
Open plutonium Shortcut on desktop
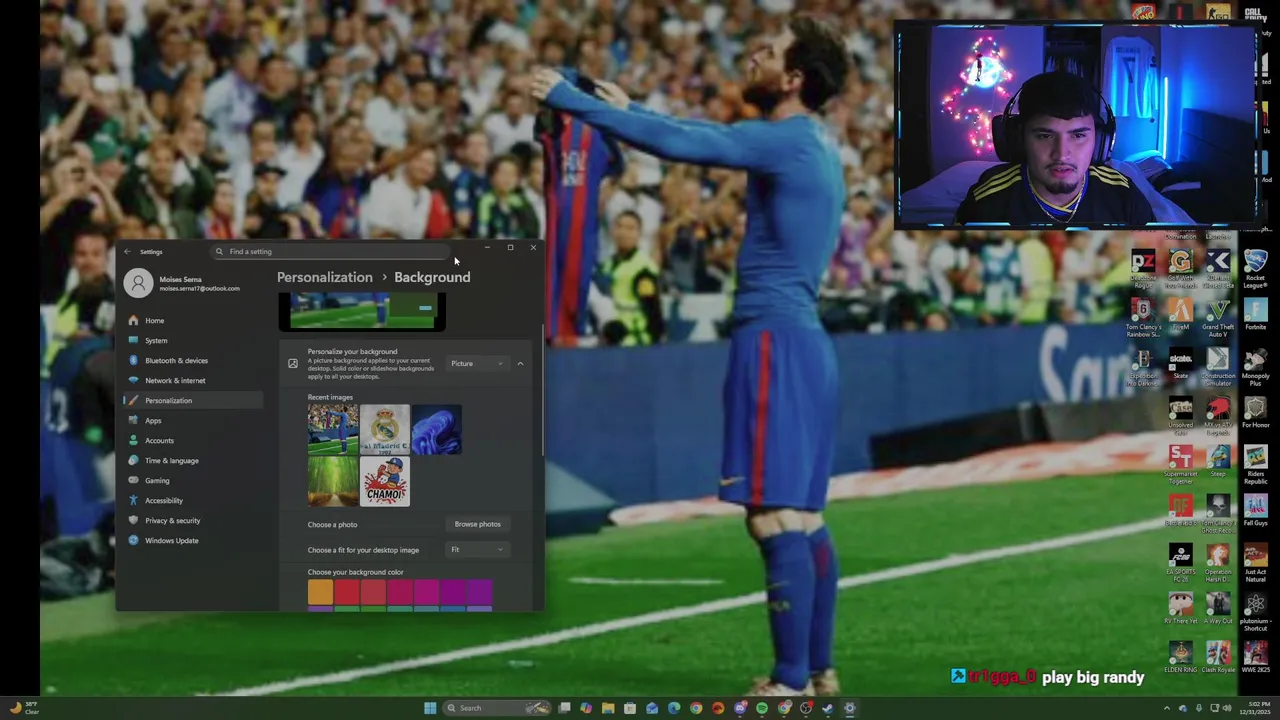click(x=1255, y=612)
